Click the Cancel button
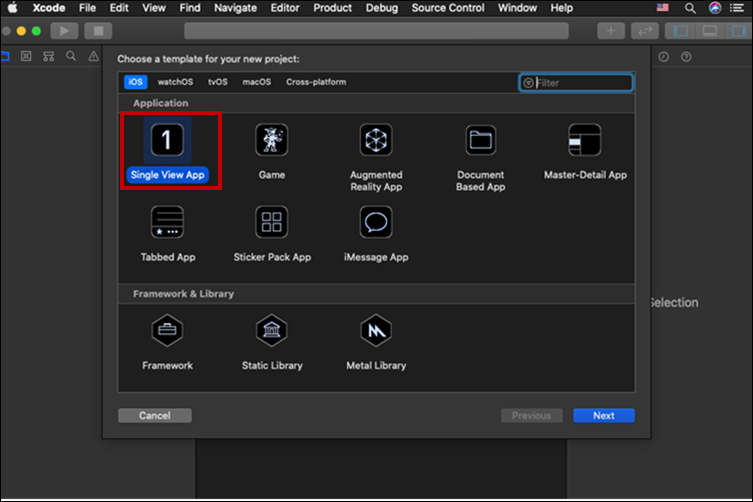 pos(155,416)
